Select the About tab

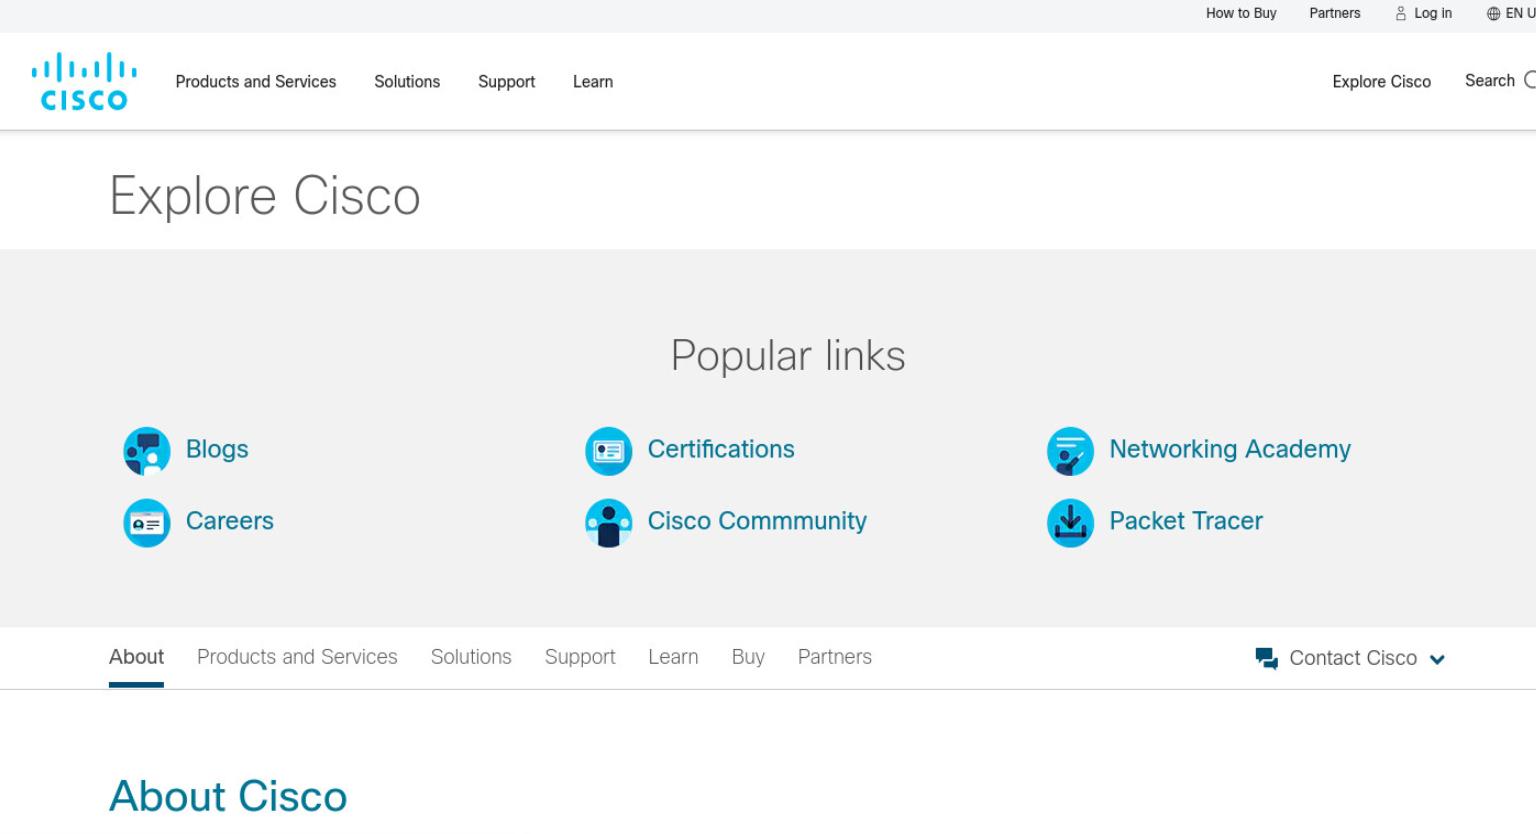pos(136,657)
